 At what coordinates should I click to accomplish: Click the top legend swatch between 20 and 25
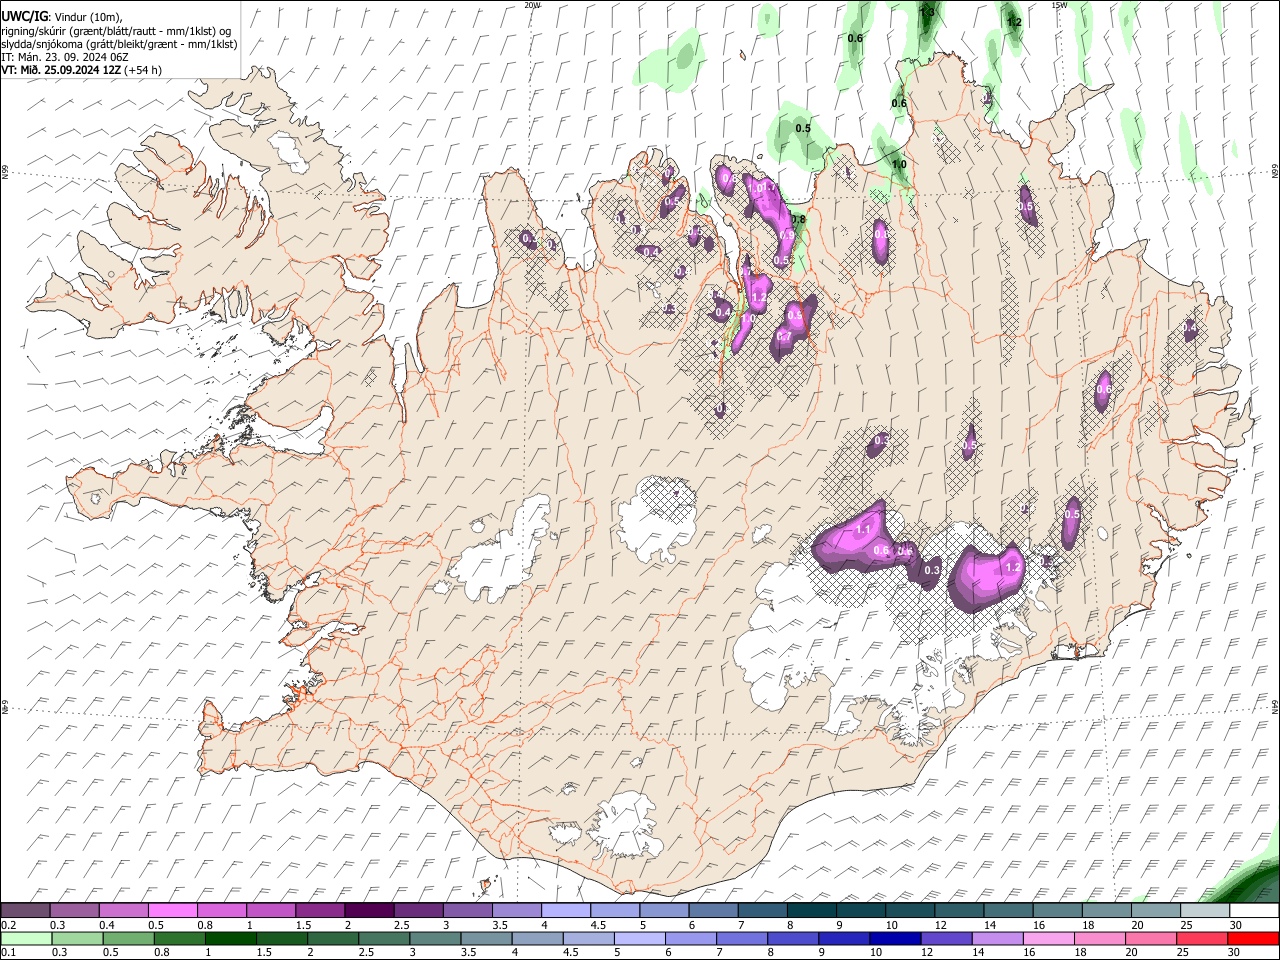pyautogui.click(x=1155, y=911)
